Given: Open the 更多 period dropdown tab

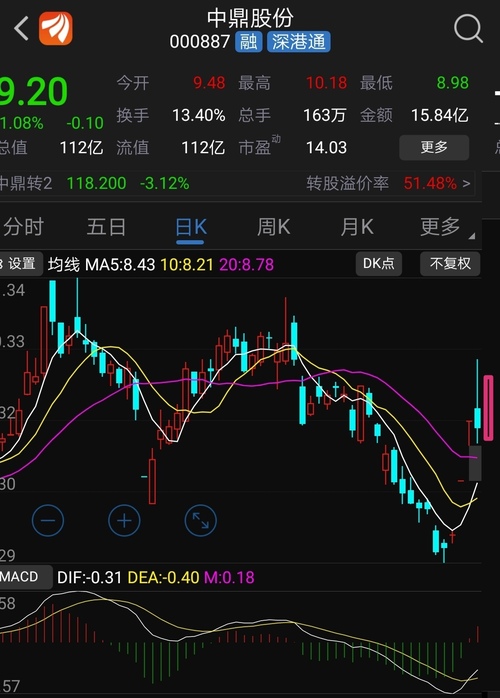Looking at the screenshot, I should pos(445,227).
